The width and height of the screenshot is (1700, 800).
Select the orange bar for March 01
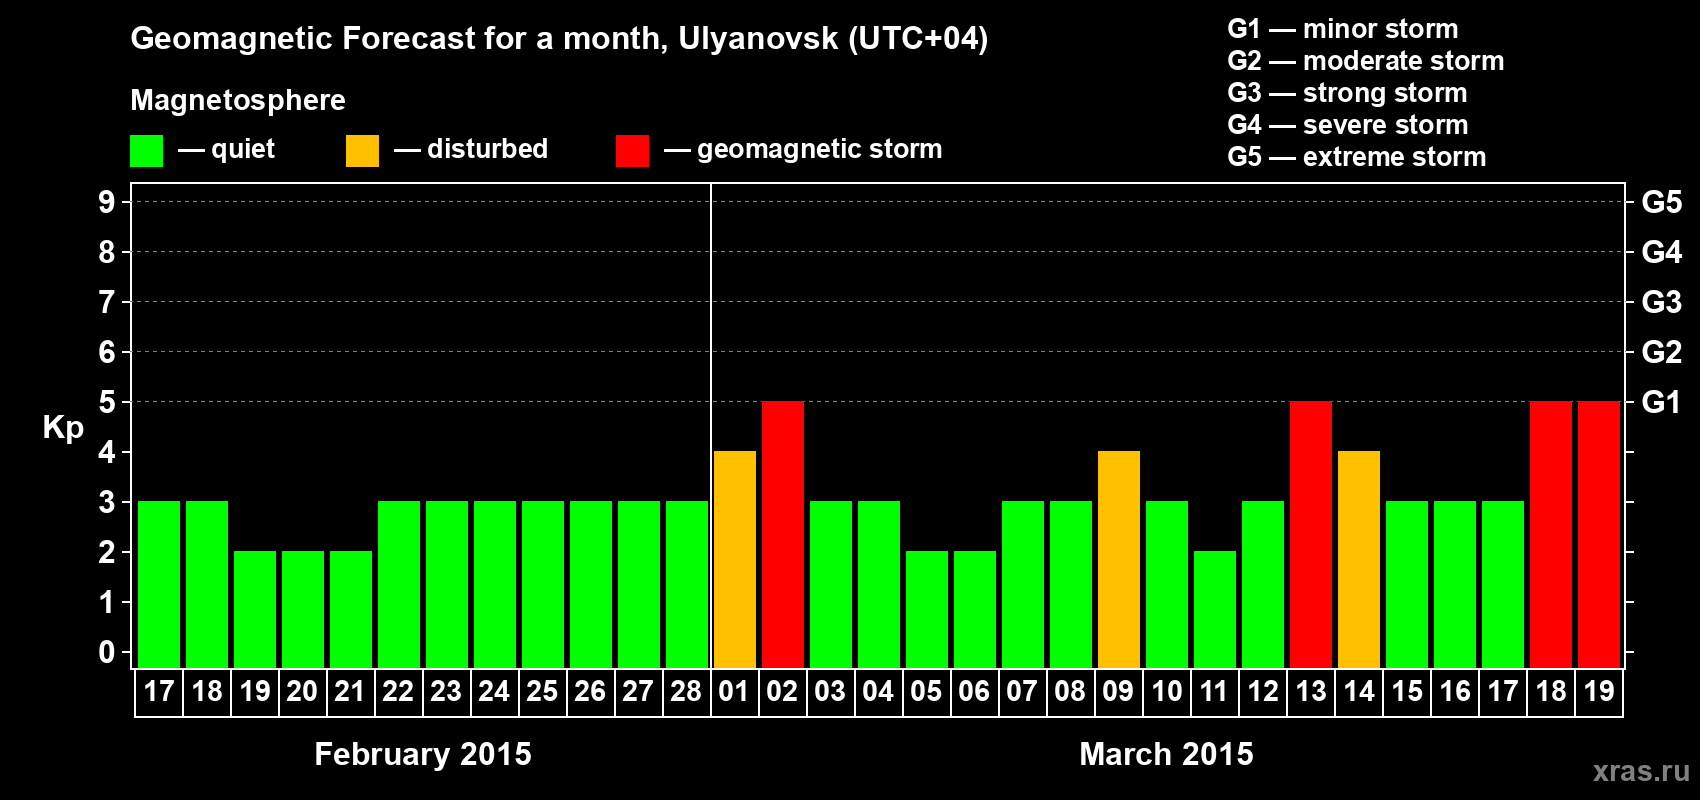pyautogui.click(x=735, y=559)
